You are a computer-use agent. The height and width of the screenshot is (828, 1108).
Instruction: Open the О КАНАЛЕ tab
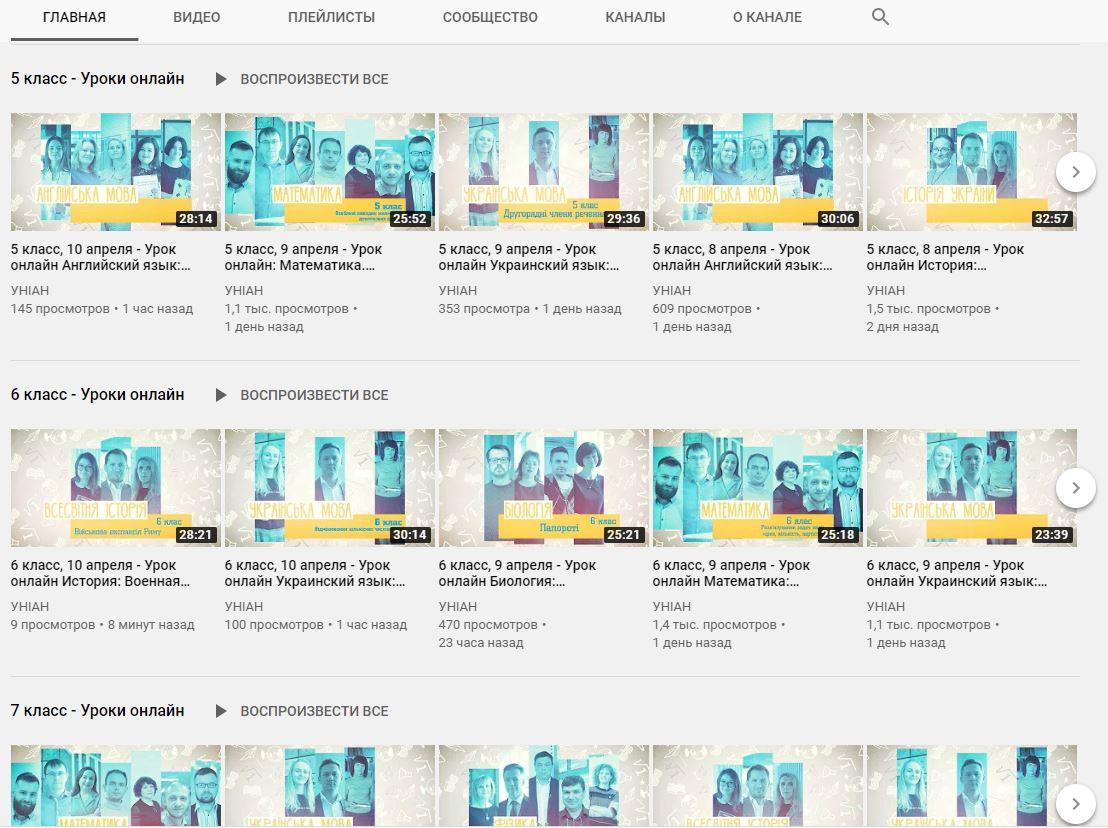click(767, 17)
